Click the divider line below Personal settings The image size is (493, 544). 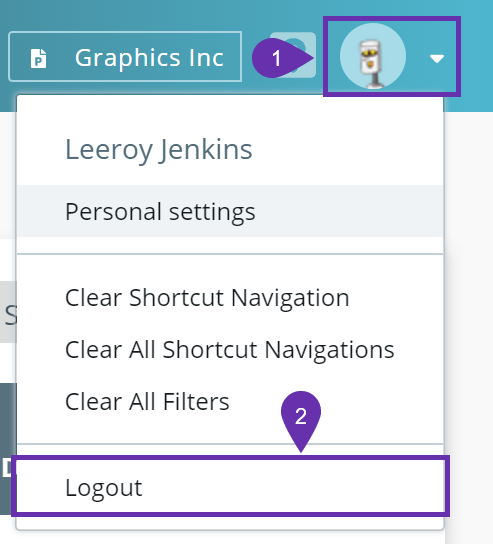click(x=230, y=254)
